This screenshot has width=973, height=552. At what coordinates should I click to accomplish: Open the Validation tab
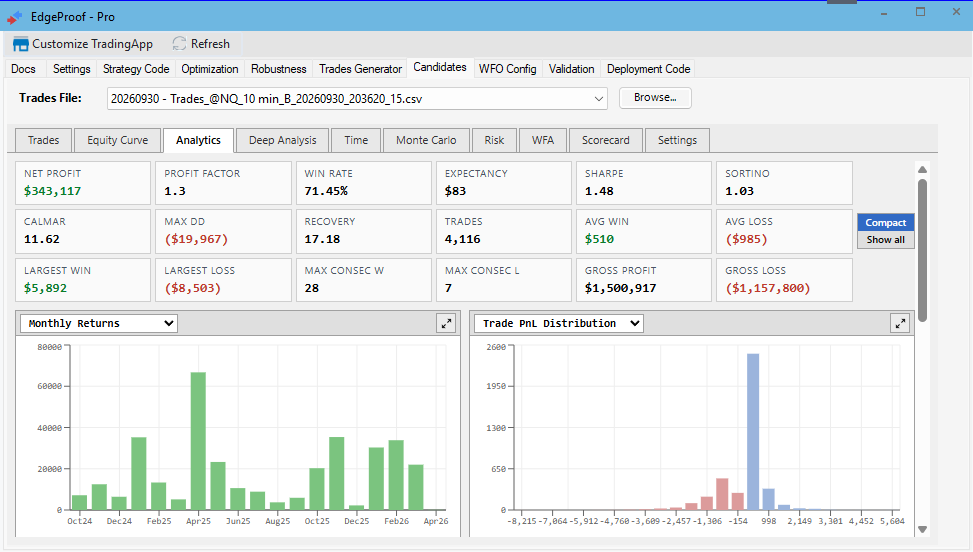572,69
